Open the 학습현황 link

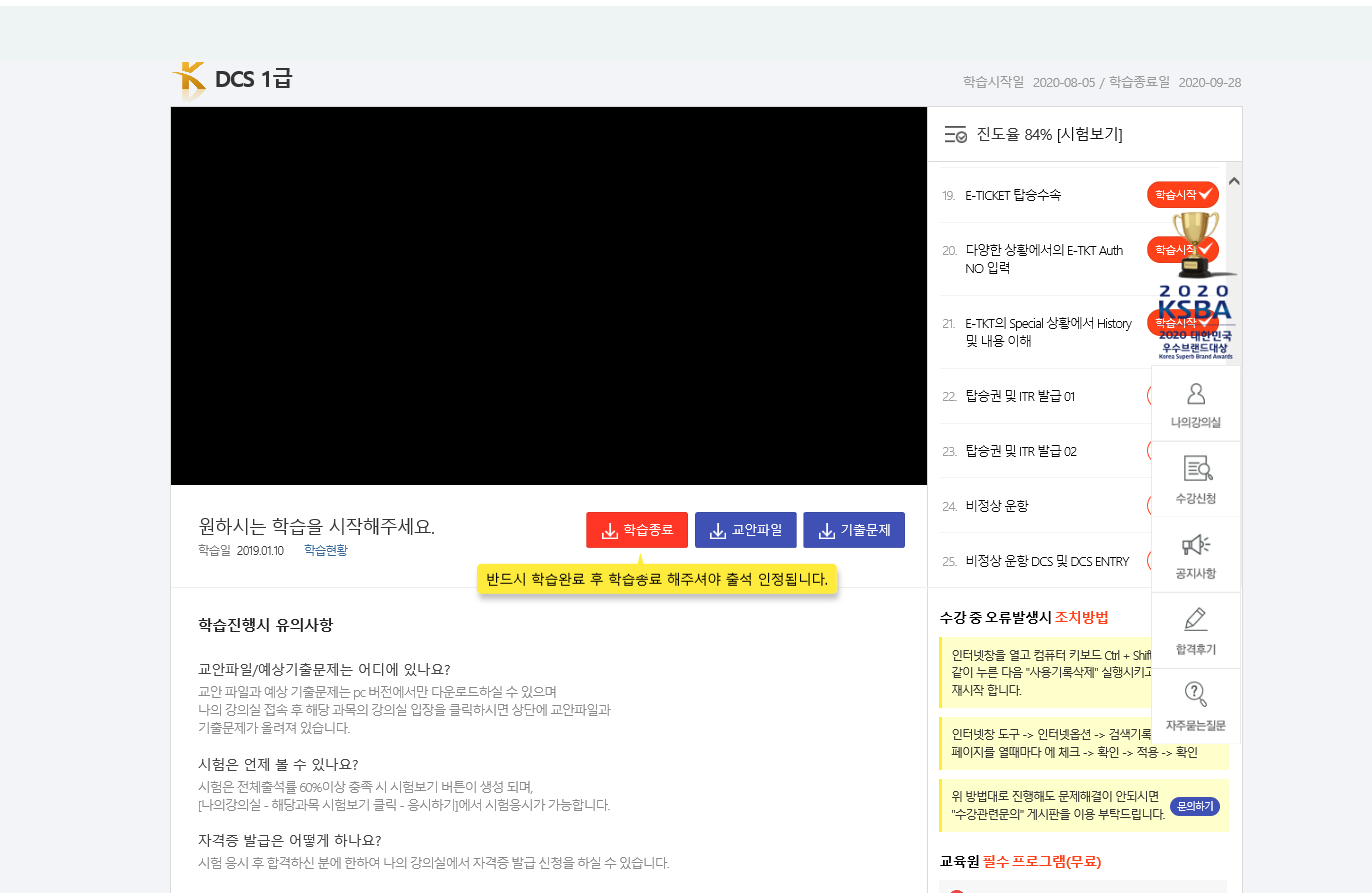pos(325,550)
